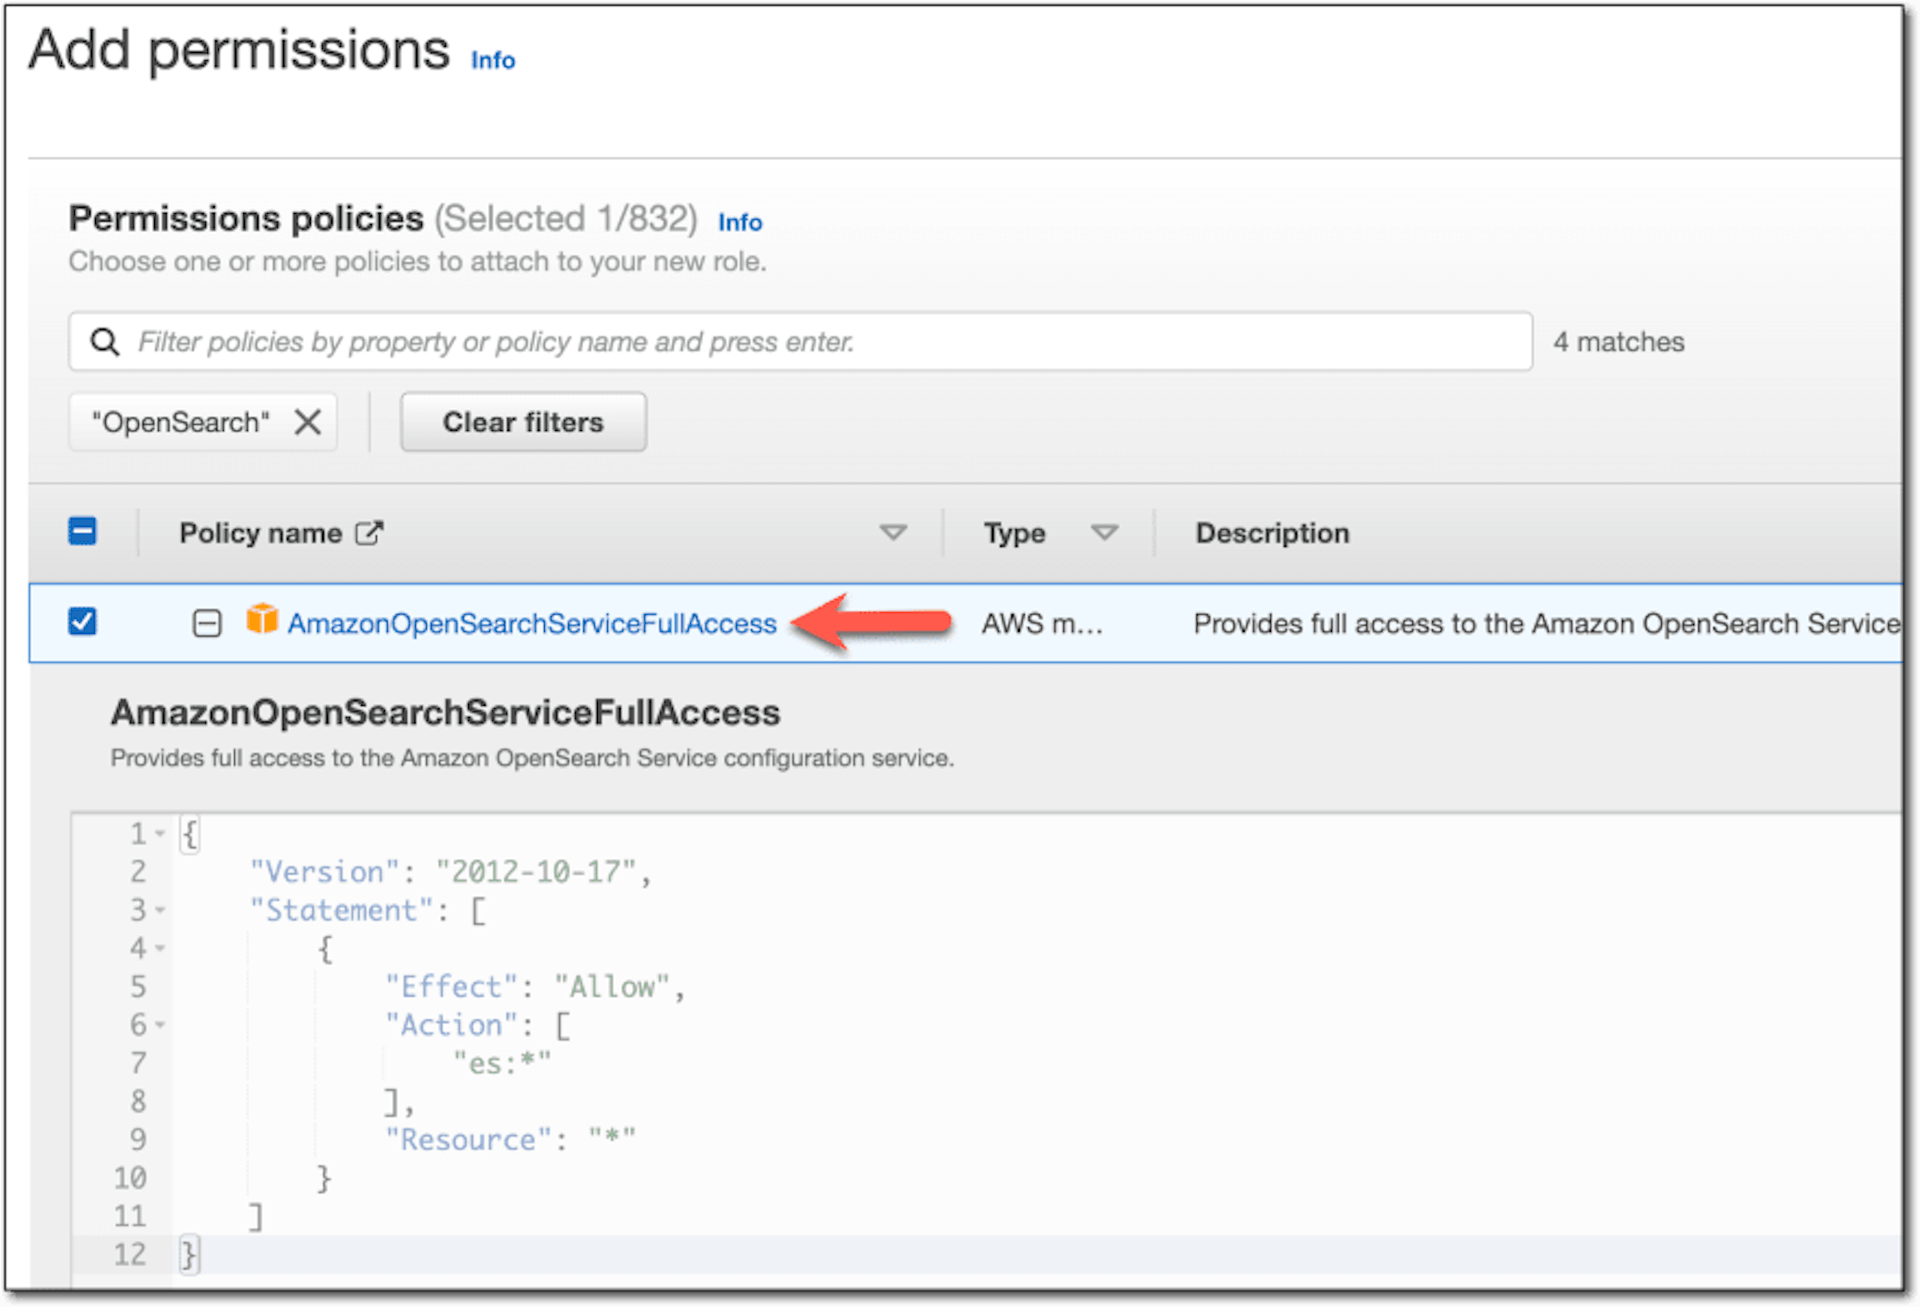Screen dimensions: 1920x1307
Task: Click policy description text in the row
Action: pyautogui.click(x=1547, y=624)
